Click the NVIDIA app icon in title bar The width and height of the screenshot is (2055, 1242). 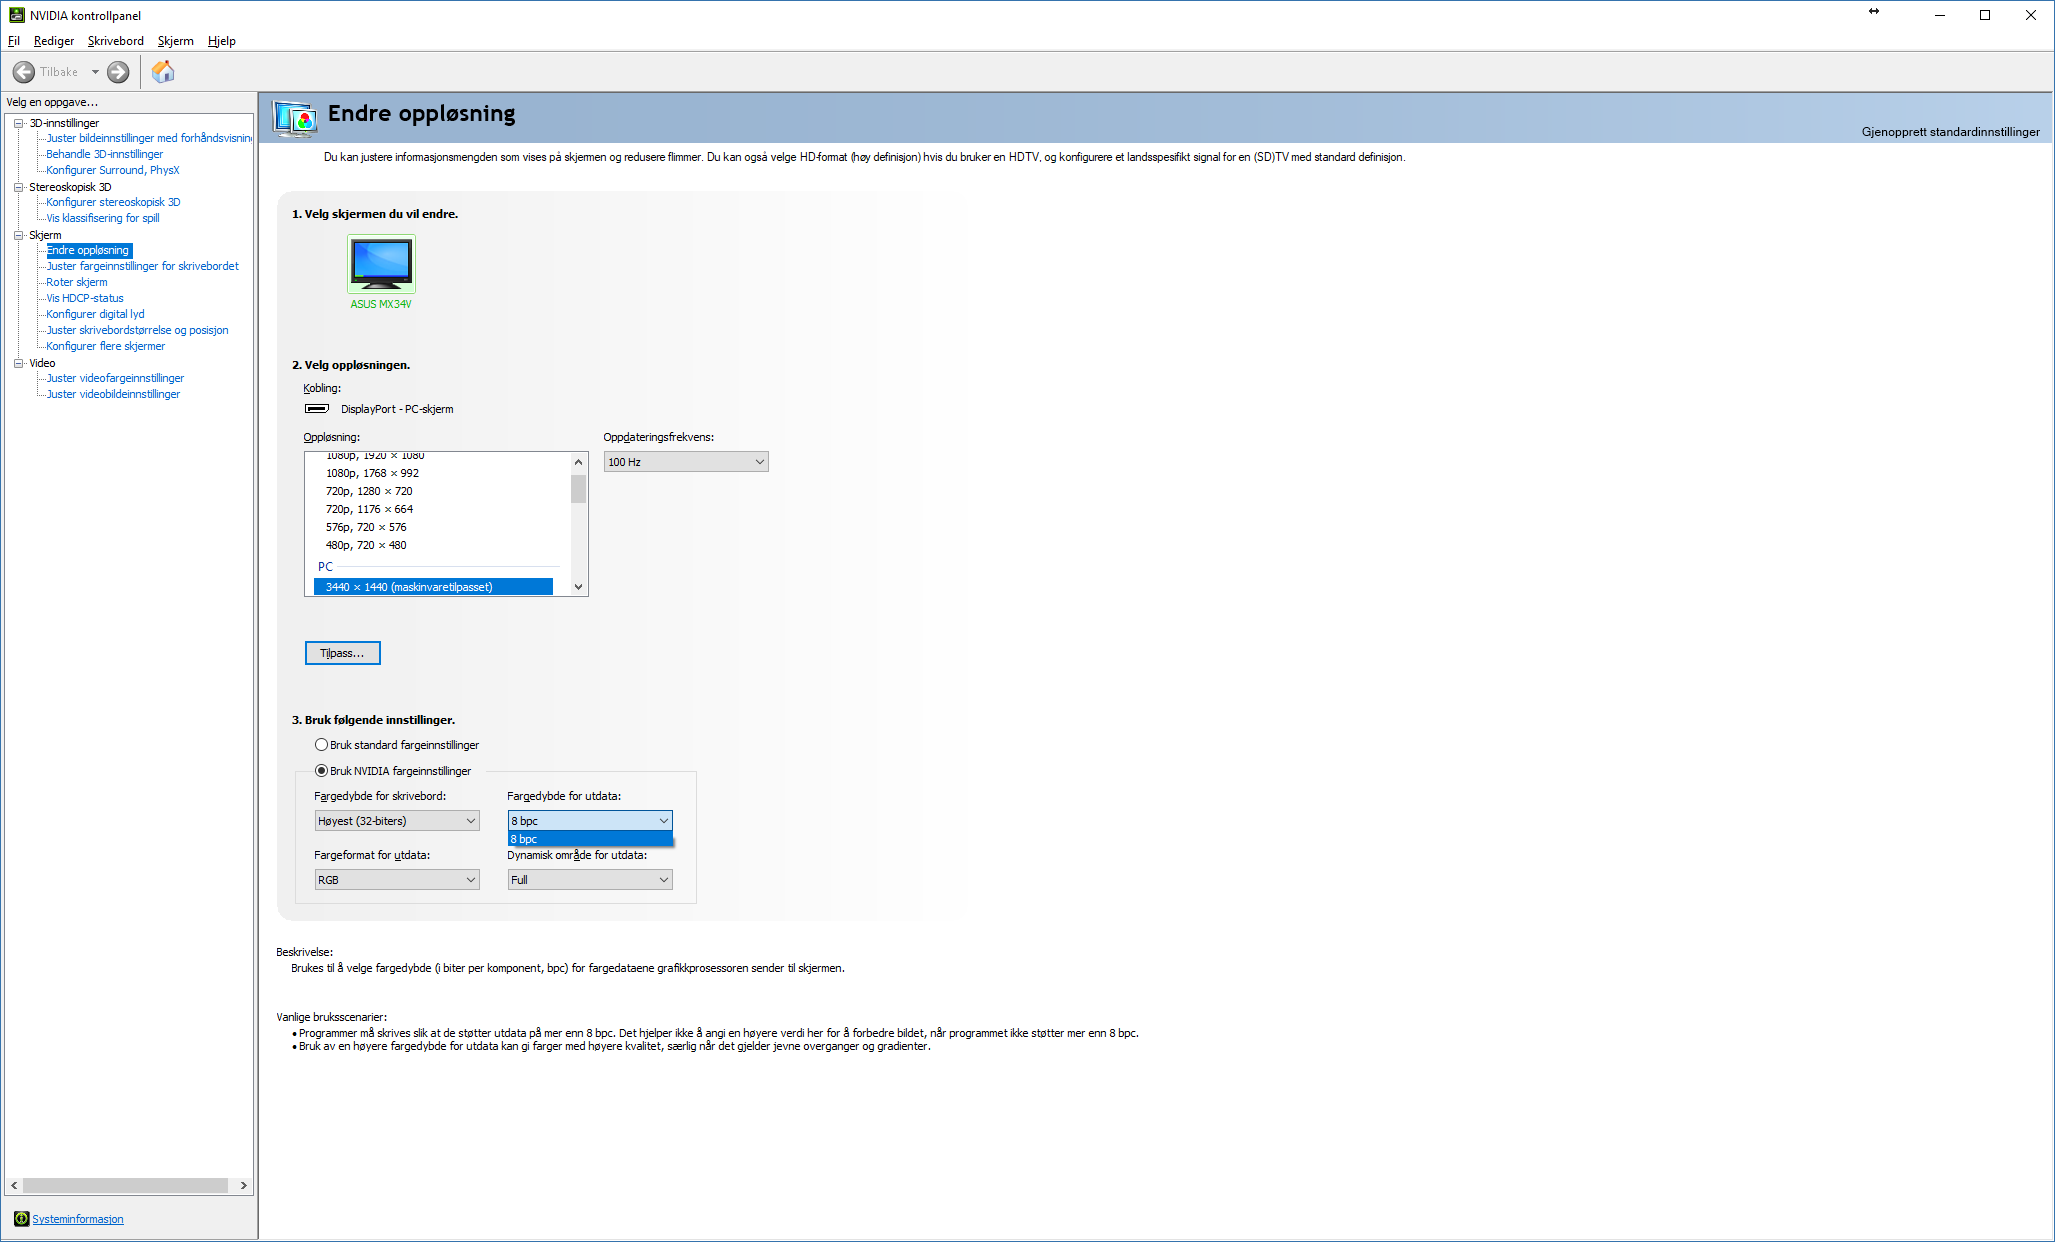pyautogui.click(x=16, y=15)
